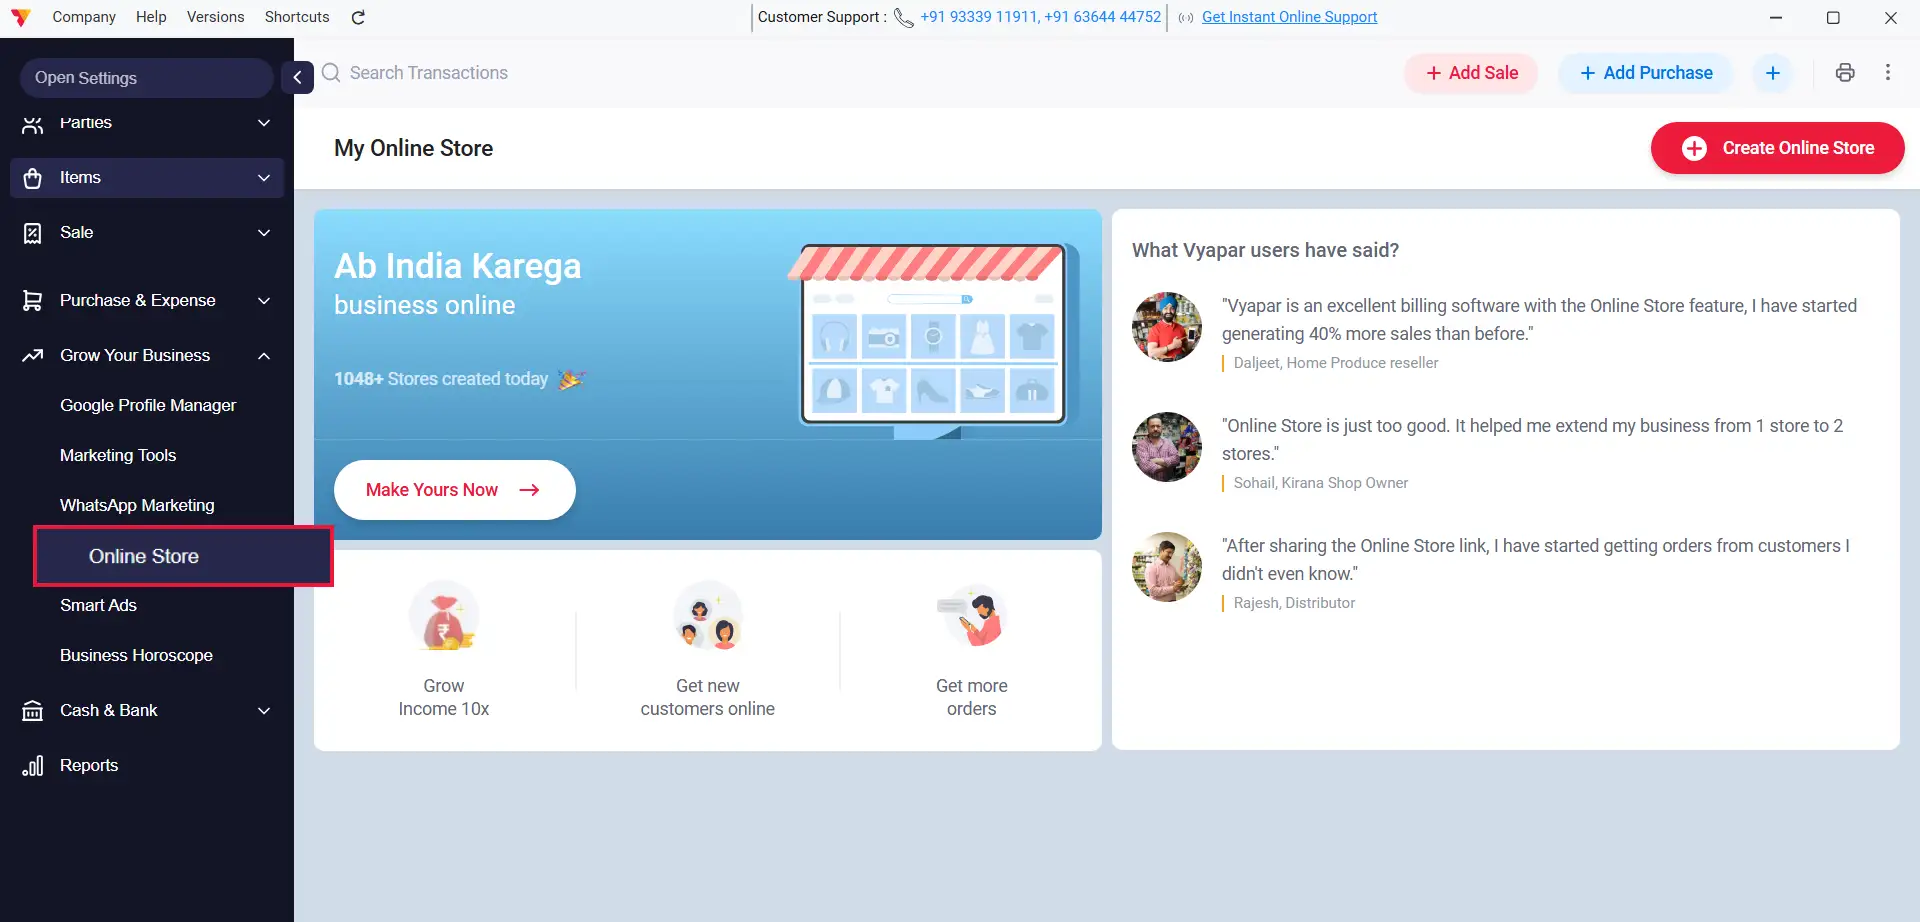Open the printer icon in toolbar
This screenshot has width=1920, height=922.
(x=1845, y=72)
